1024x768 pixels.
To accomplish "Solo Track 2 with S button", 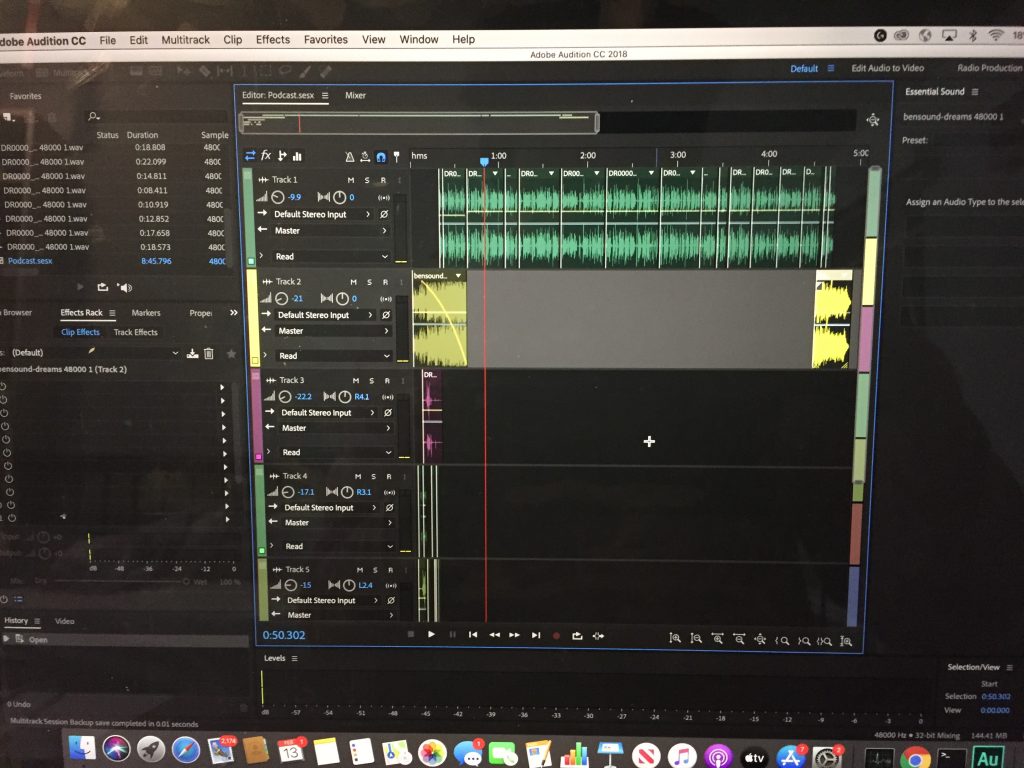I will 370,282.
